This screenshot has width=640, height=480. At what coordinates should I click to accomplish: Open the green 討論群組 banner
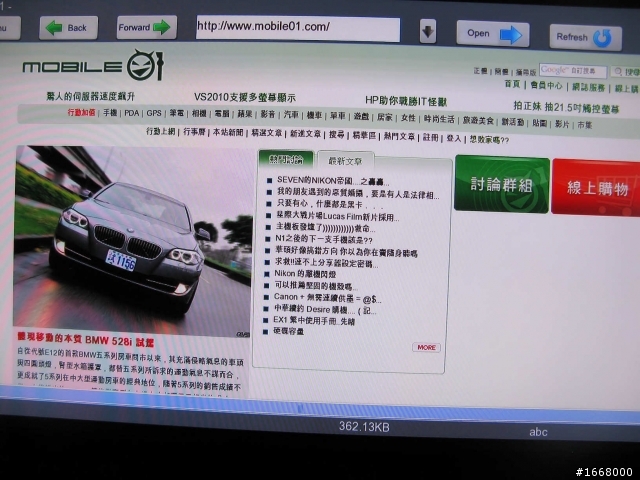pos(502,184)
